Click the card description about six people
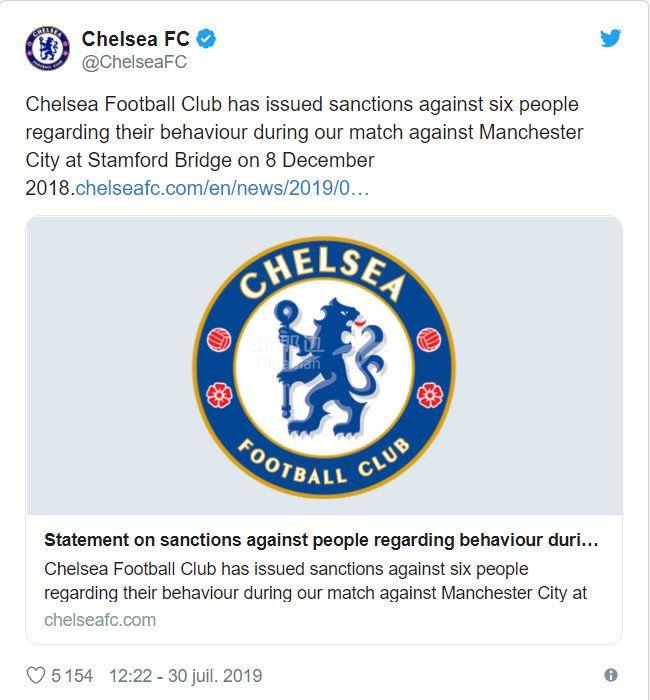 pos(315,581)
